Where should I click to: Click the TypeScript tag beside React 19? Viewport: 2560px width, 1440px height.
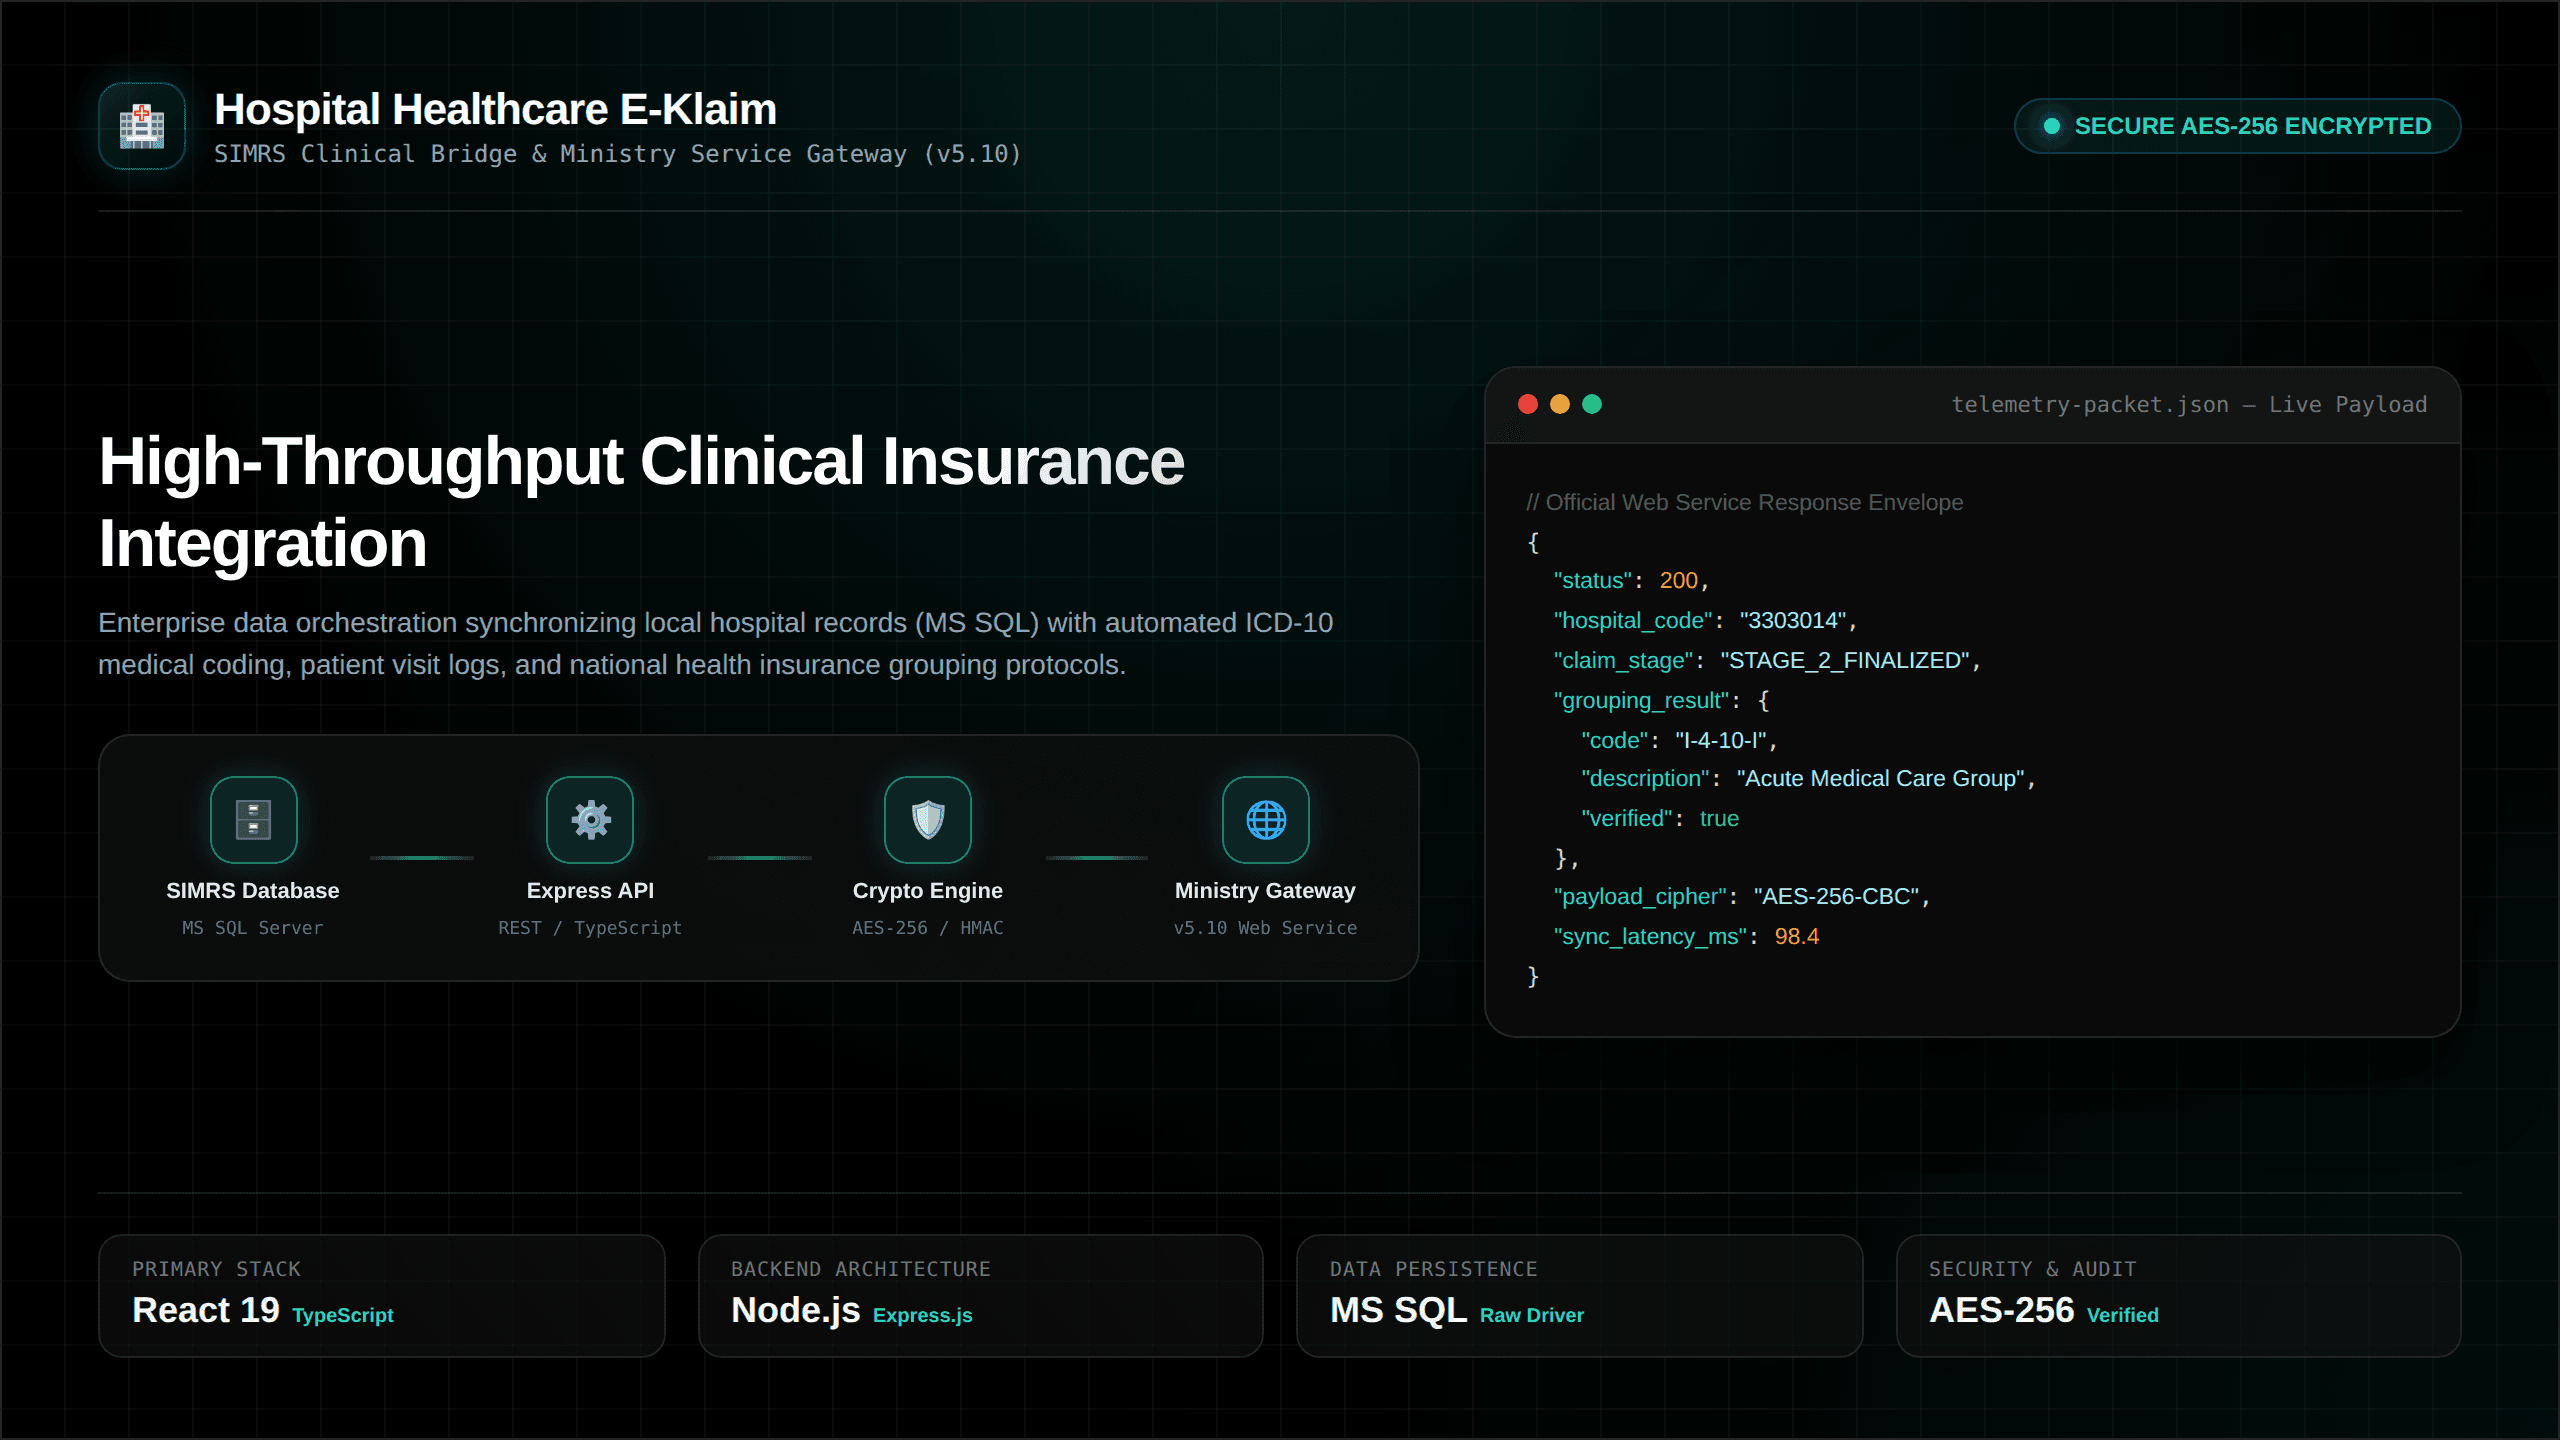tap(343, 1315)
